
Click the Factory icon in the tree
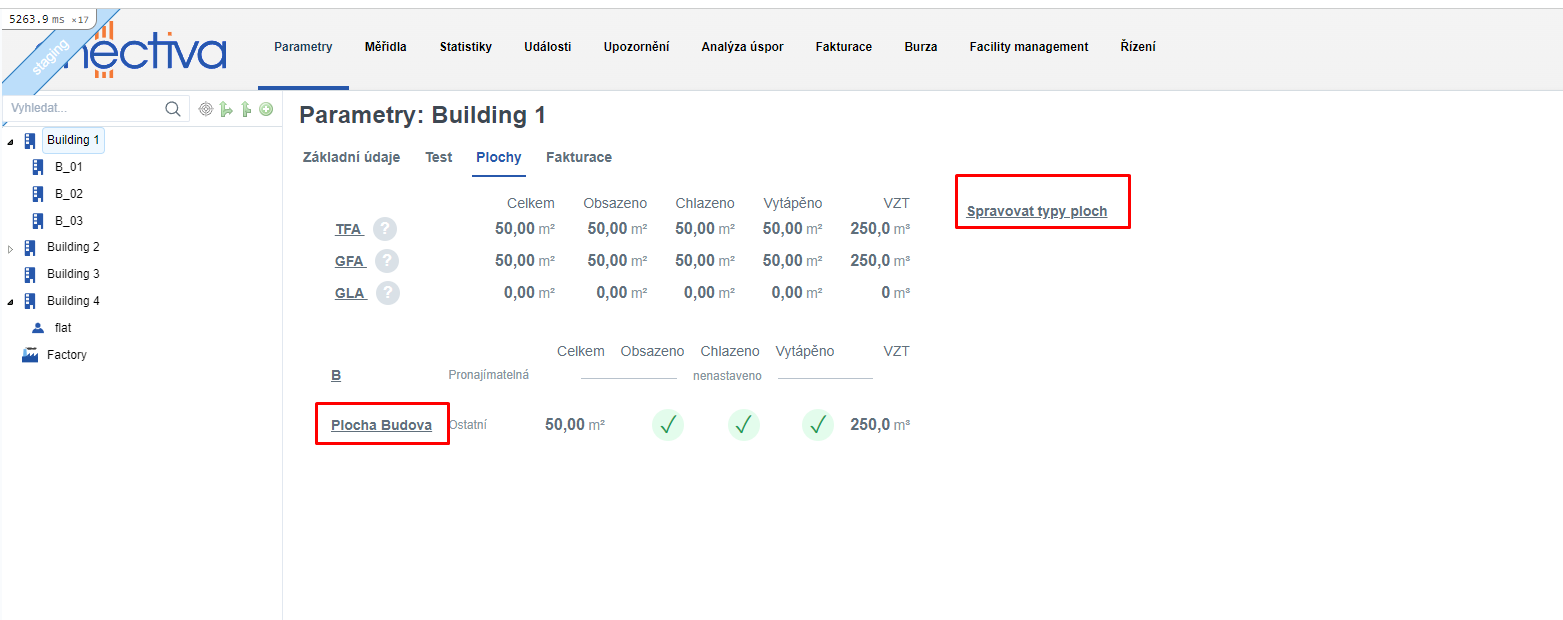(x=29, y=355)
